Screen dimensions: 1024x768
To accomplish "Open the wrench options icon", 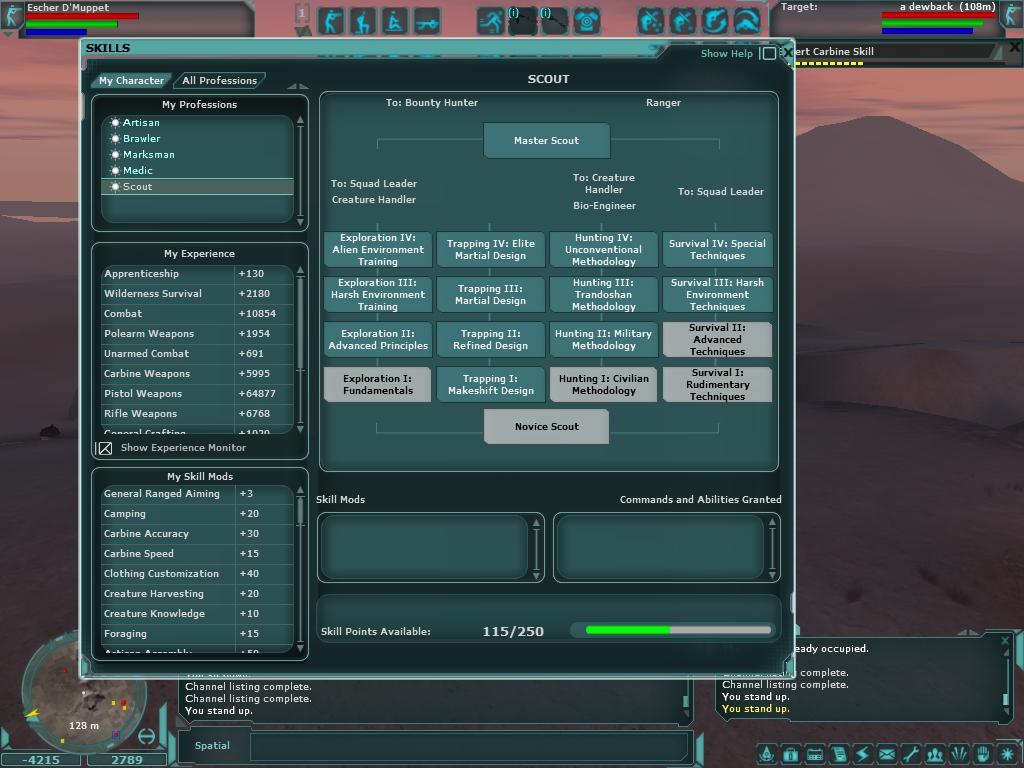I will point(910,754).
